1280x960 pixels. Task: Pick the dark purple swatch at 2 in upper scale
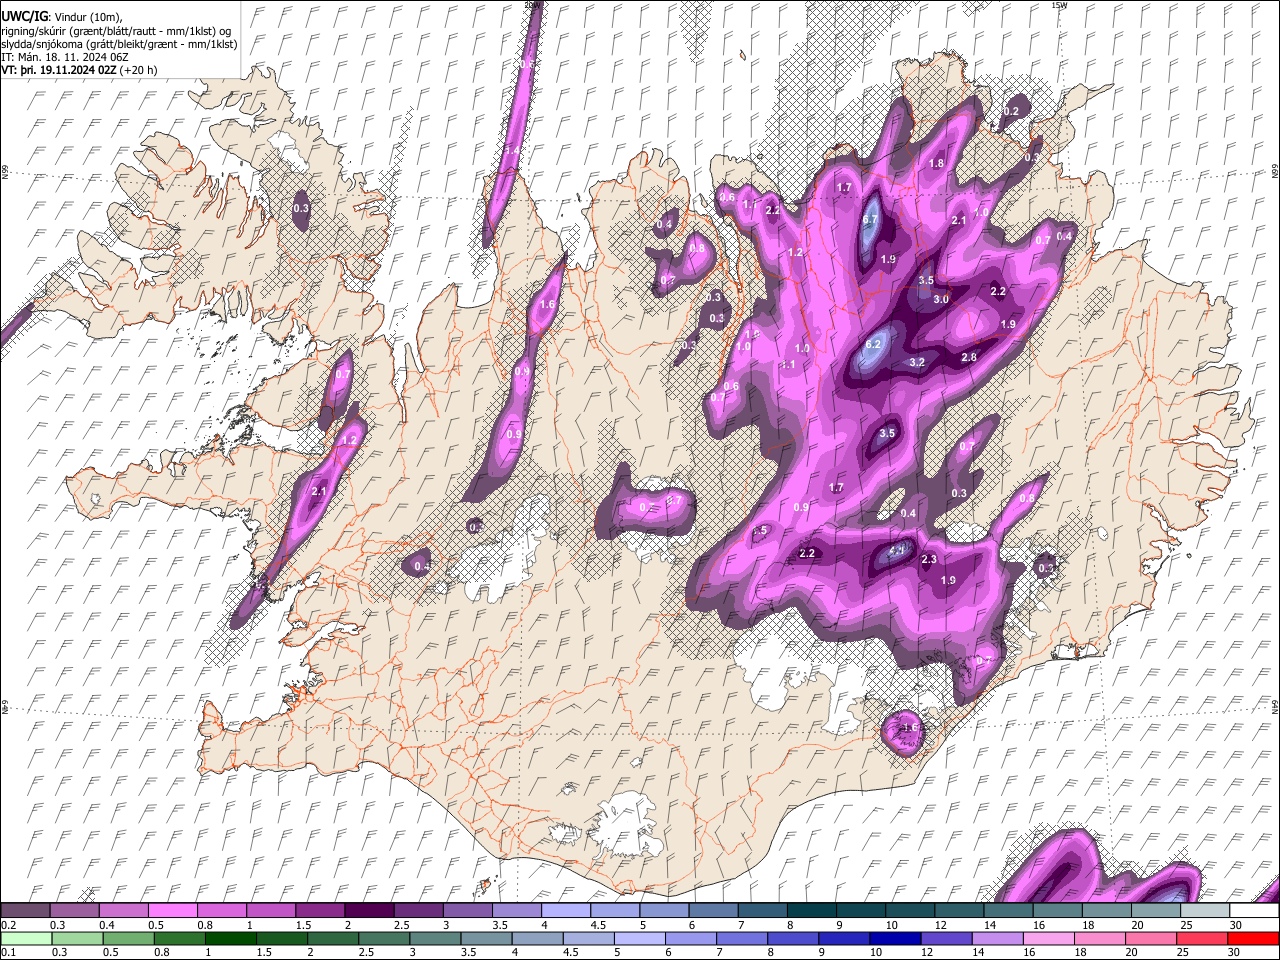368,910
